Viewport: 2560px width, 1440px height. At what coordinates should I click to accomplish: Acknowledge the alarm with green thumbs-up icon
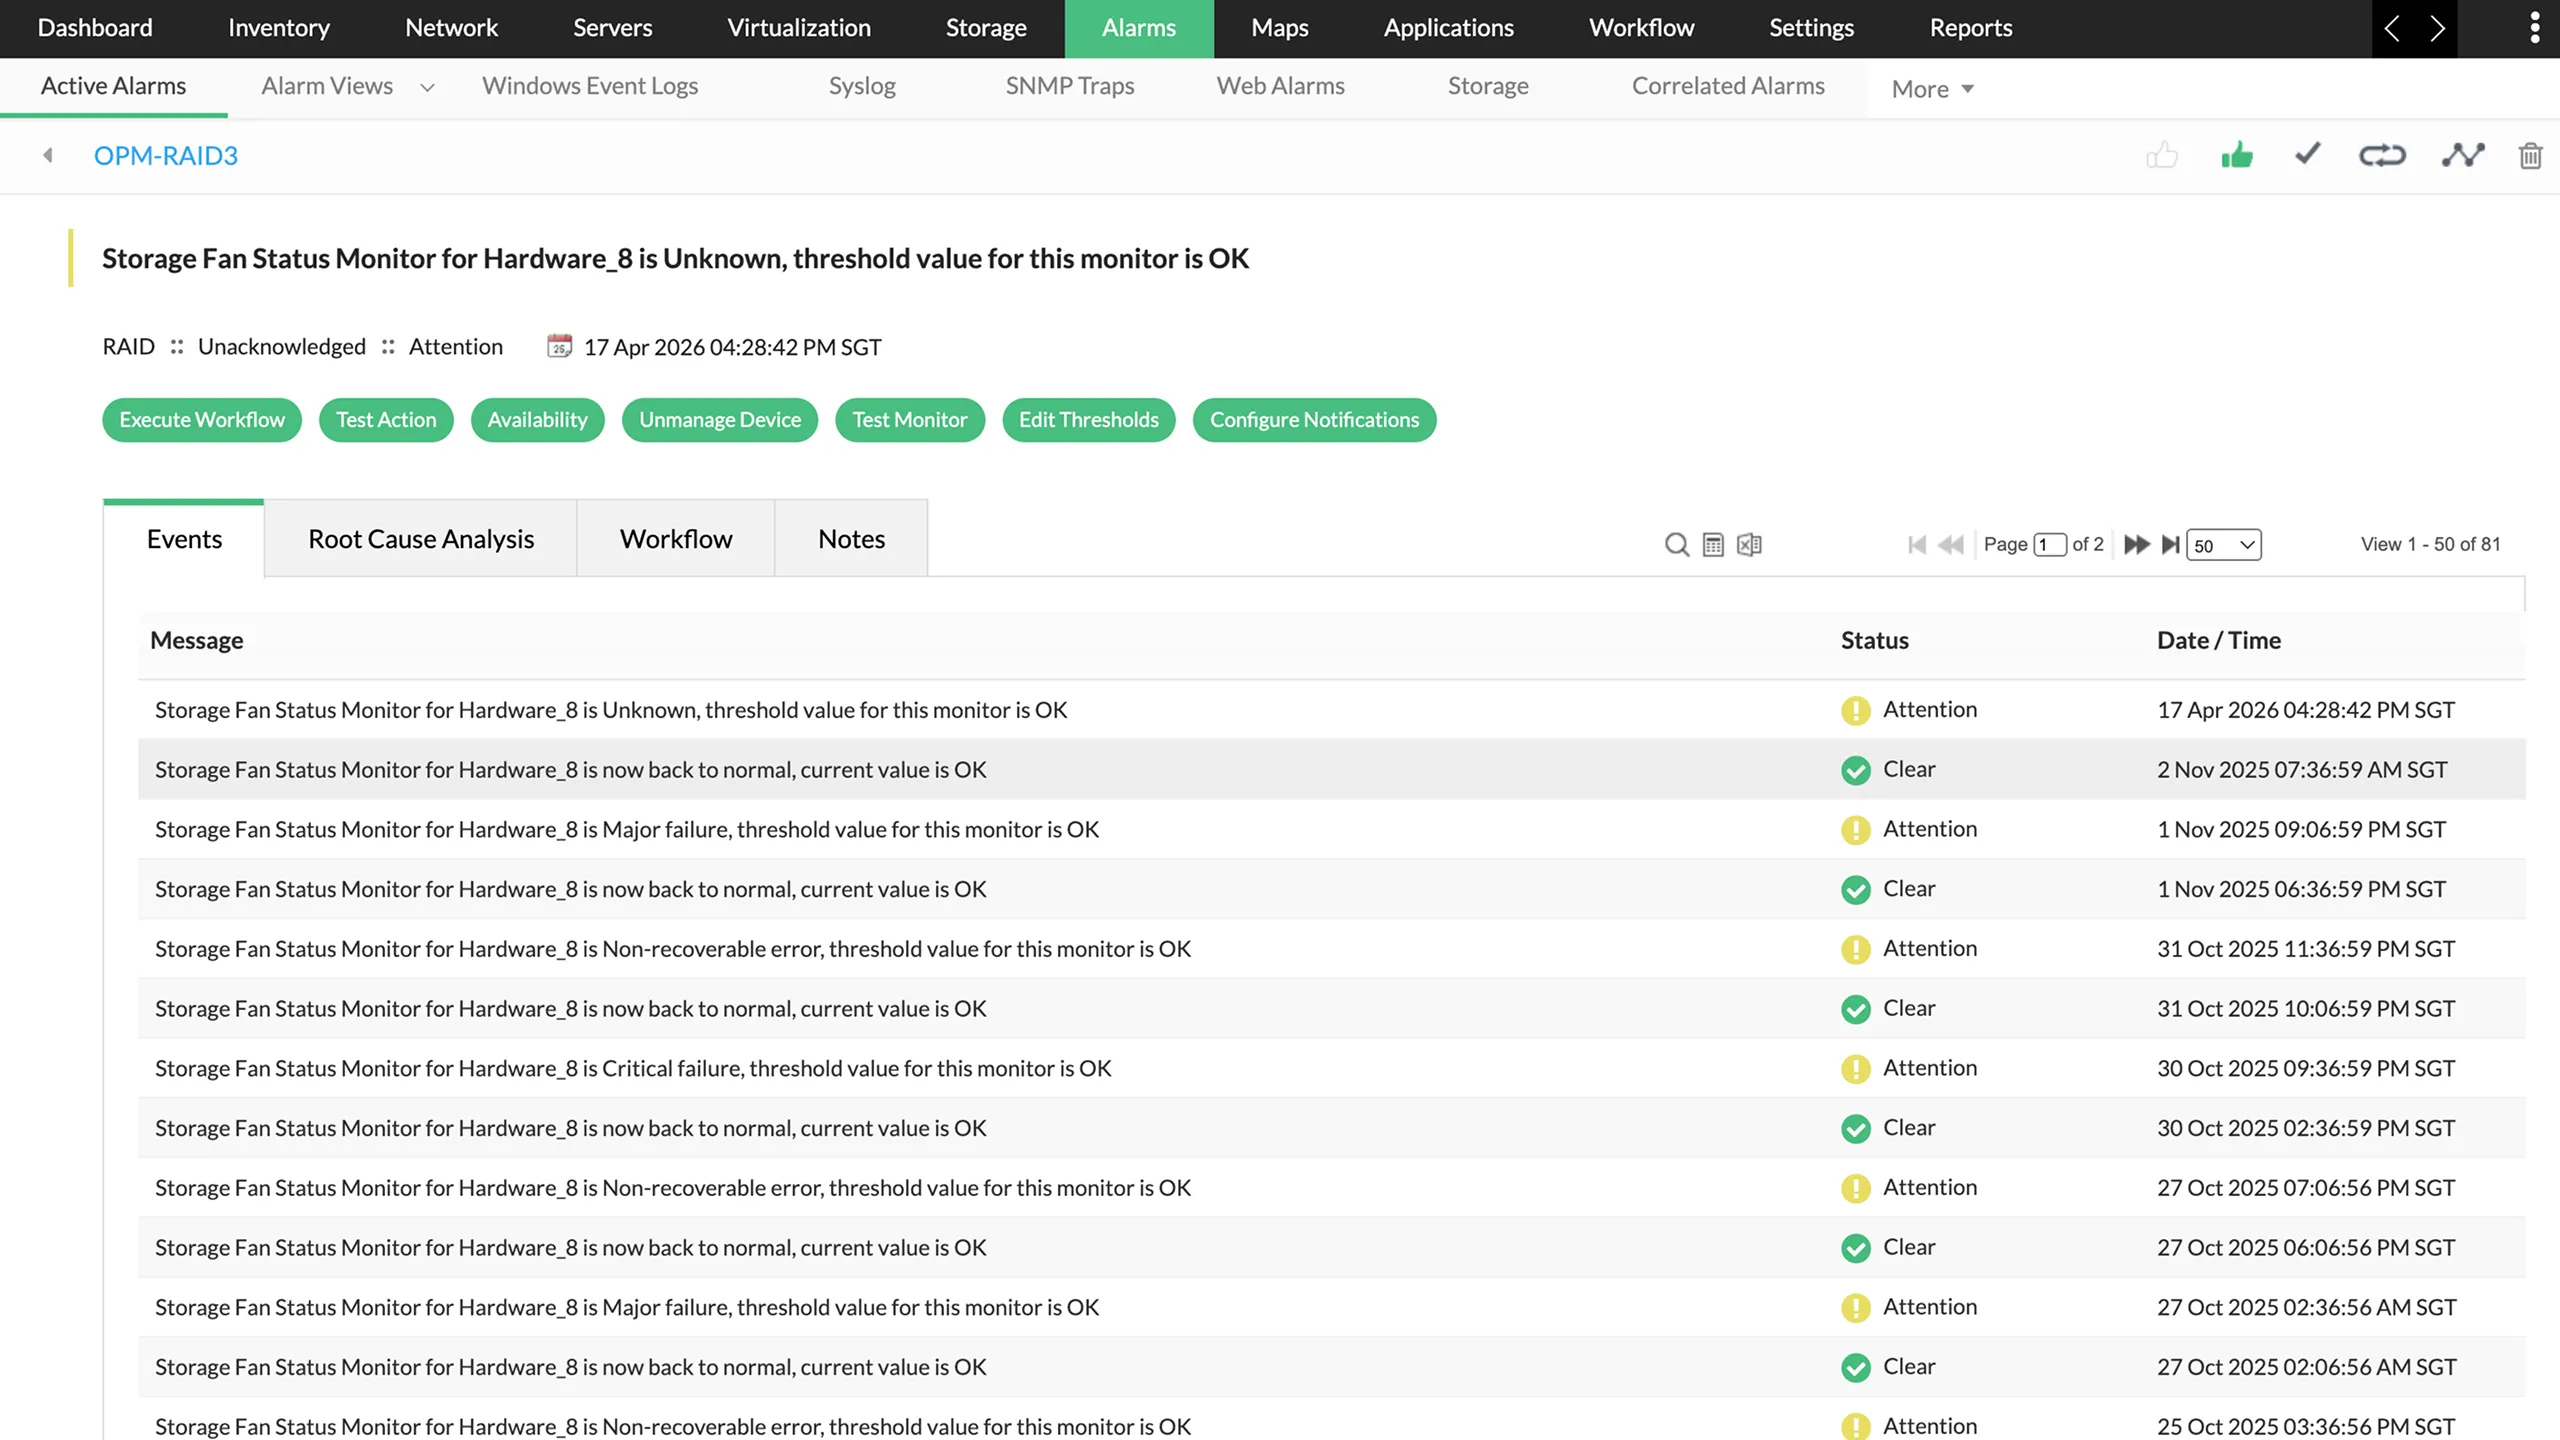click(2236, 155)
